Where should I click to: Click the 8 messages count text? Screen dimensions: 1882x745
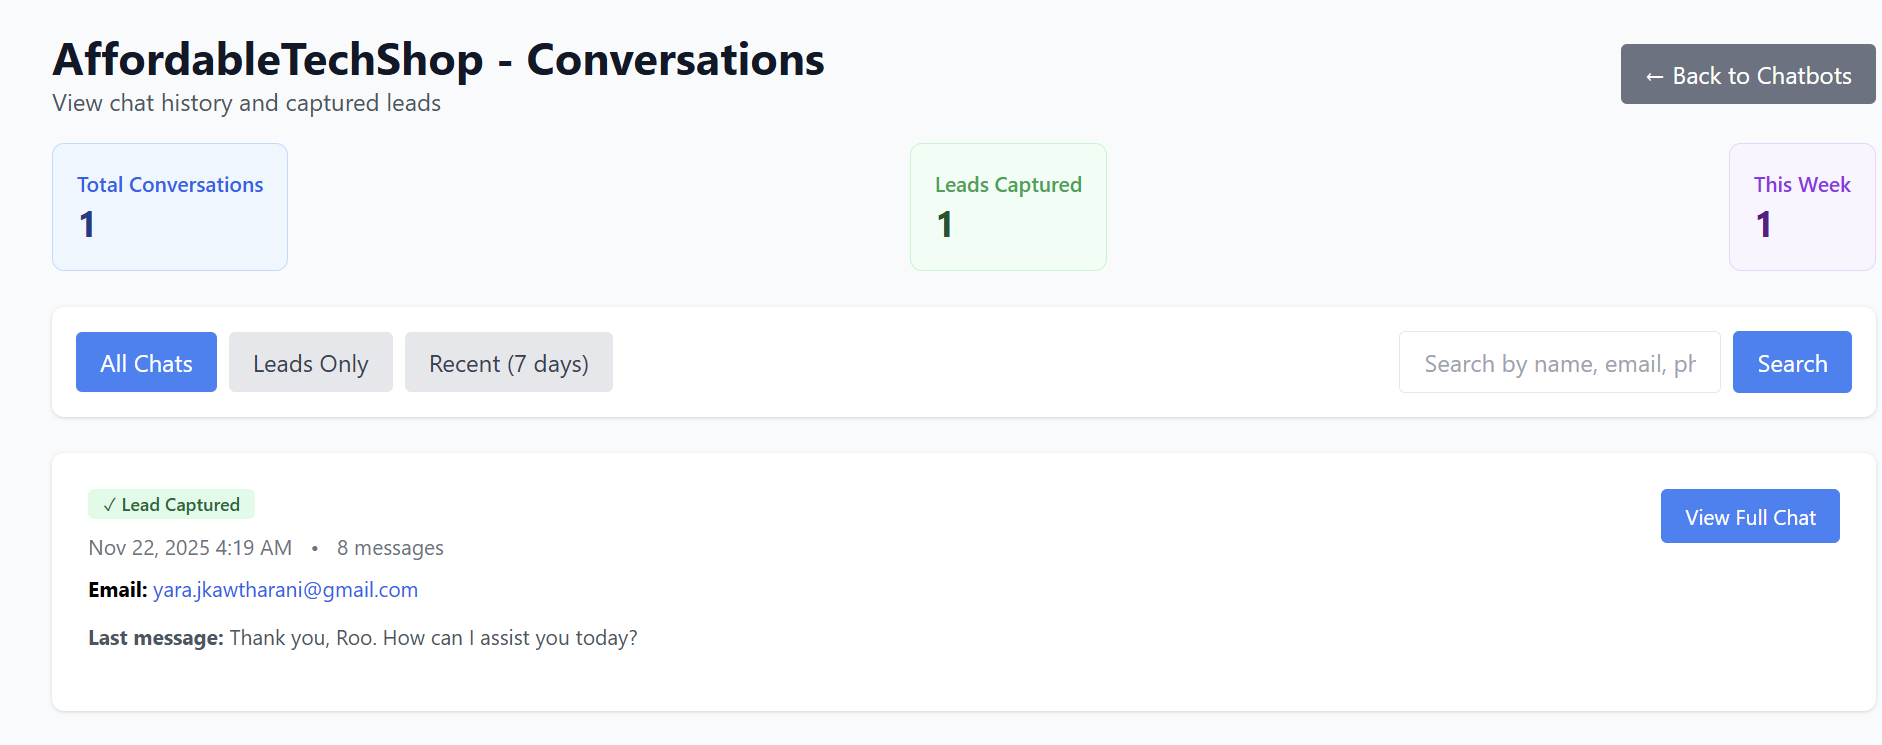390,548
